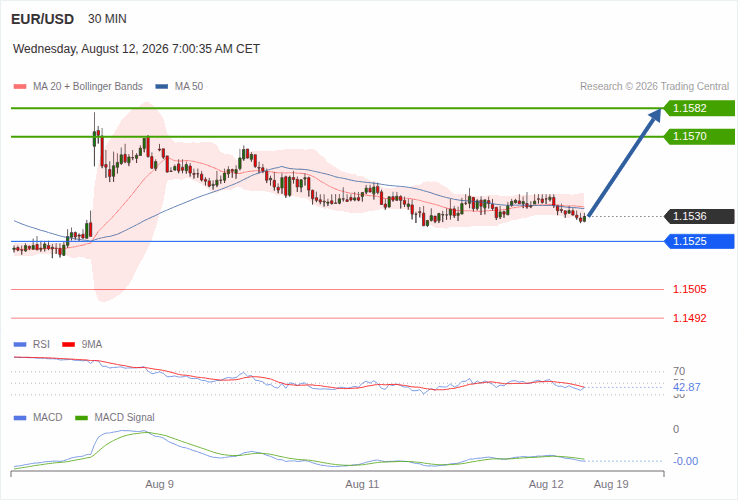The height and width of the screenshot is (500, 738).
Task: Click the 1.1525 pivot price tag
Action: tap(699, 242)
